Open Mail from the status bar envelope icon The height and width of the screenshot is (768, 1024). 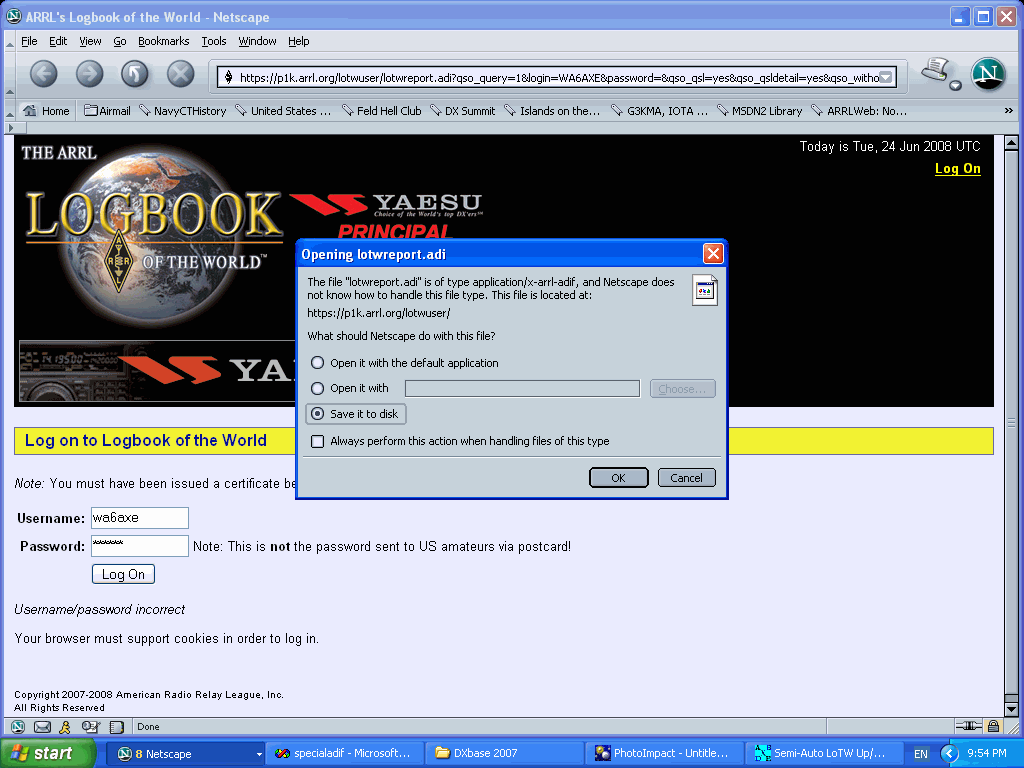tap(42, 726)
